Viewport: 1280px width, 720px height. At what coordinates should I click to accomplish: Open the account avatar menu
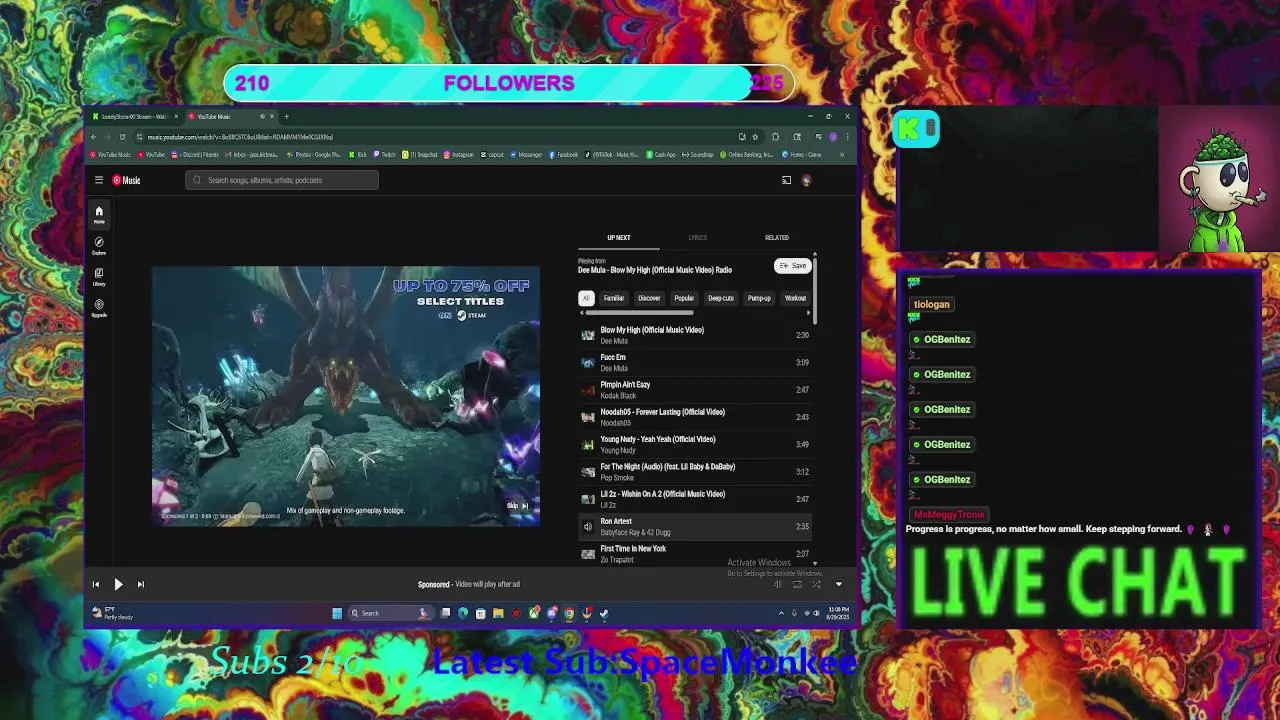[x=806, y=180]
